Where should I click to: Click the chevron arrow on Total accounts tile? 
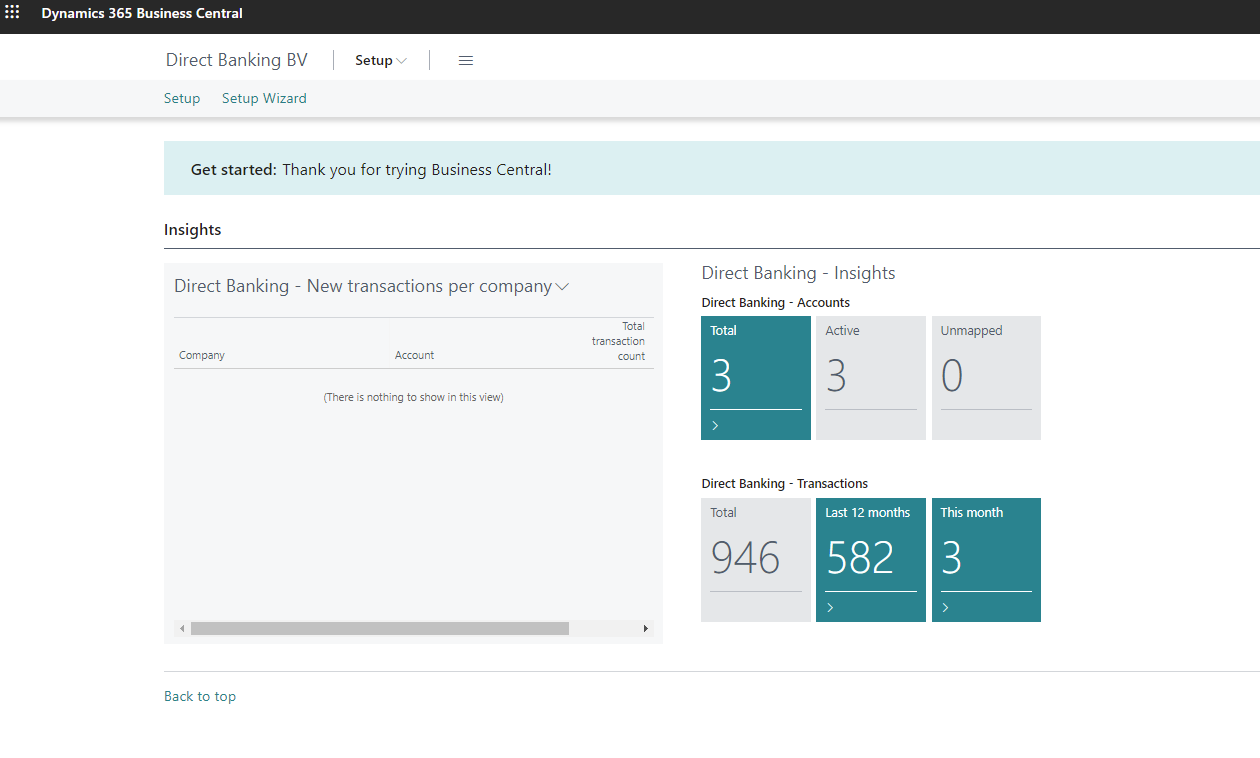point(715,426)
